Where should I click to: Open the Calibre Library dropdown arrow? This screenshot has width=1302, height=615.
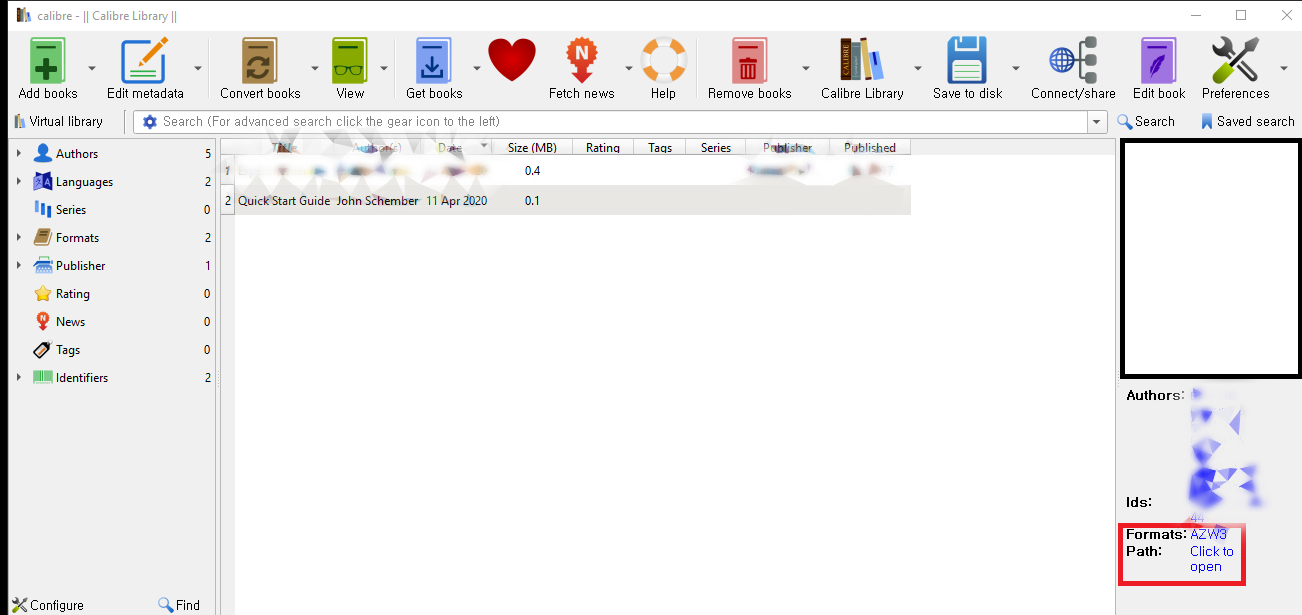point(917,68)
